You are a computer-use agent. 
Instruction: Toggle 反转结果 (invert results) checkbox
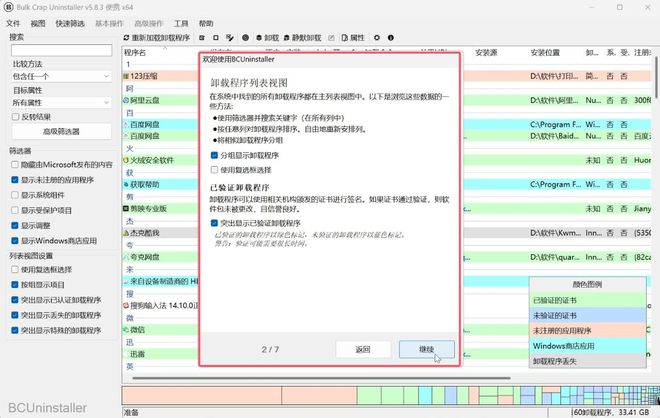[16, 117]
